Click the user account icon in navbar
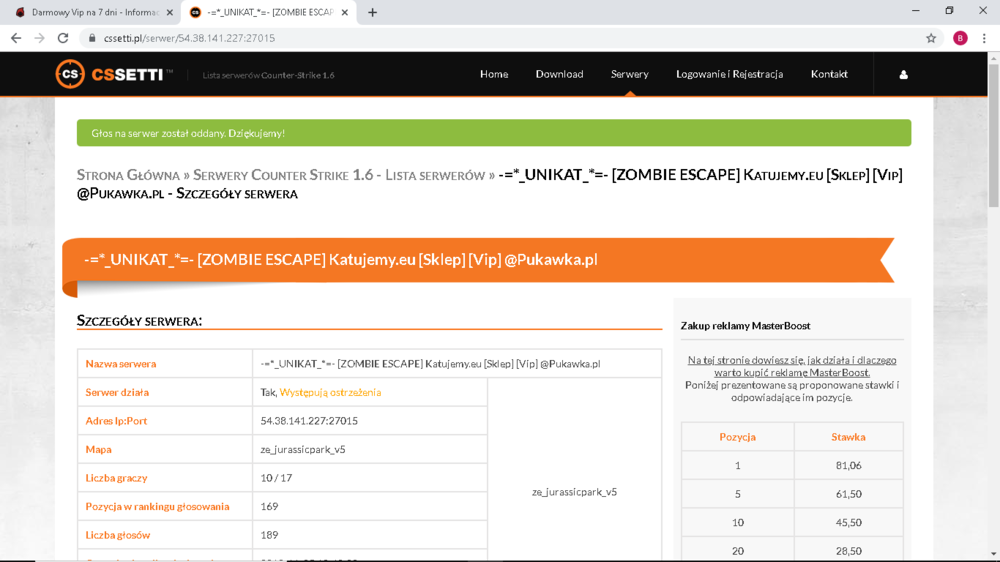The height and width of the screenshot is (562, 1000). click(903, 75)
